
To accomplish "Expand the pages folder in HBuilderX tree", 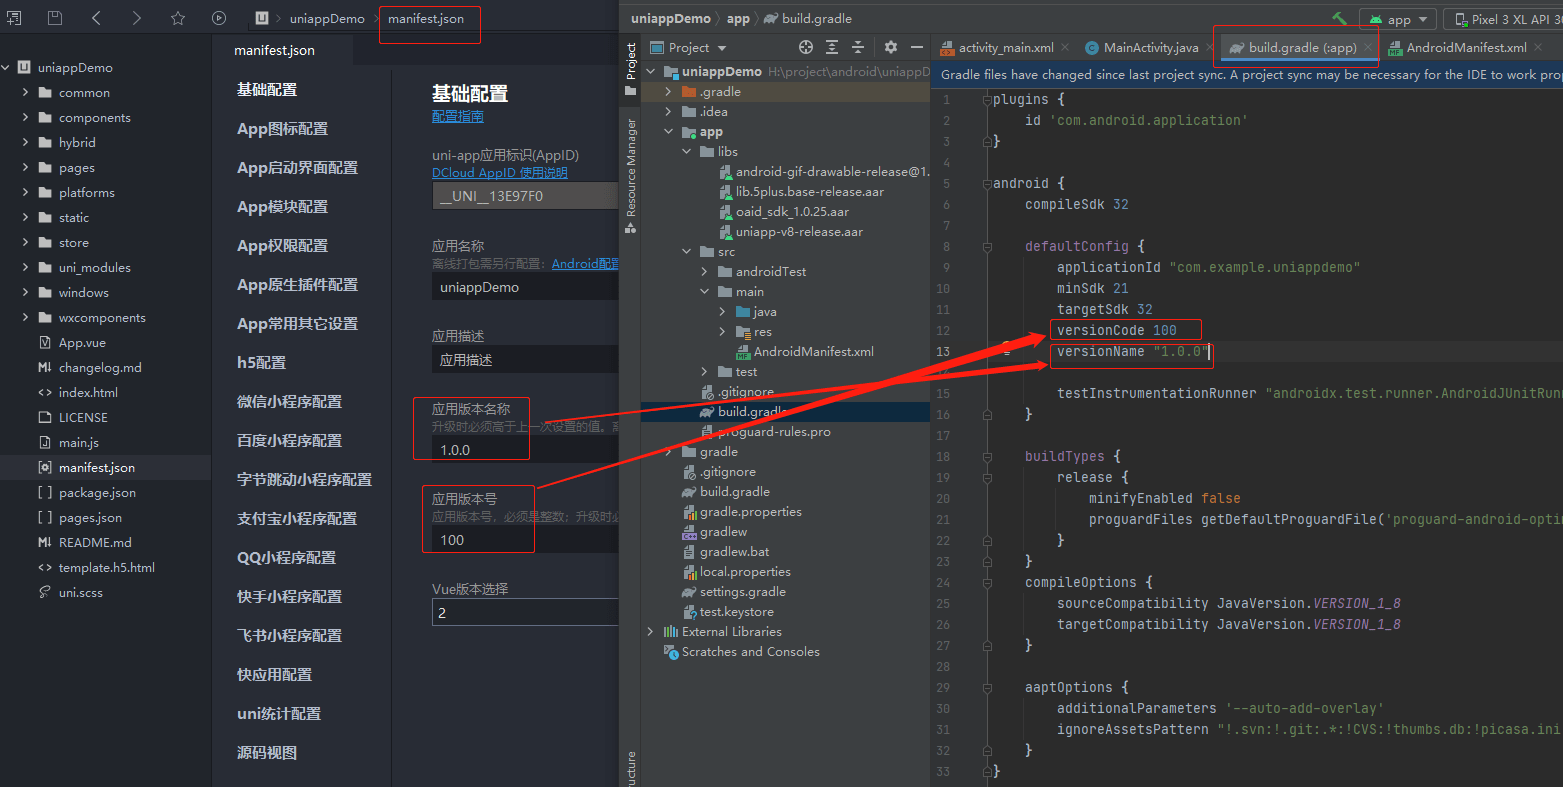I will (25, 167).
